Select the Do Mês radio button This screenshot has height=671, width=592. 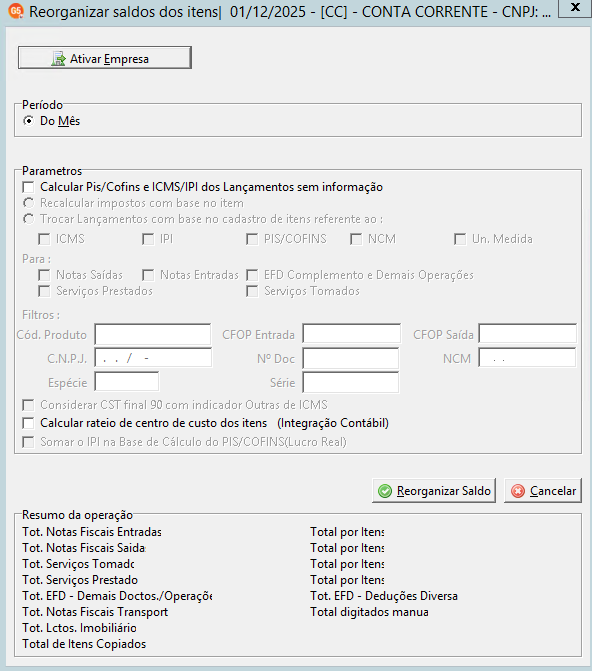(x=28, y=121)
